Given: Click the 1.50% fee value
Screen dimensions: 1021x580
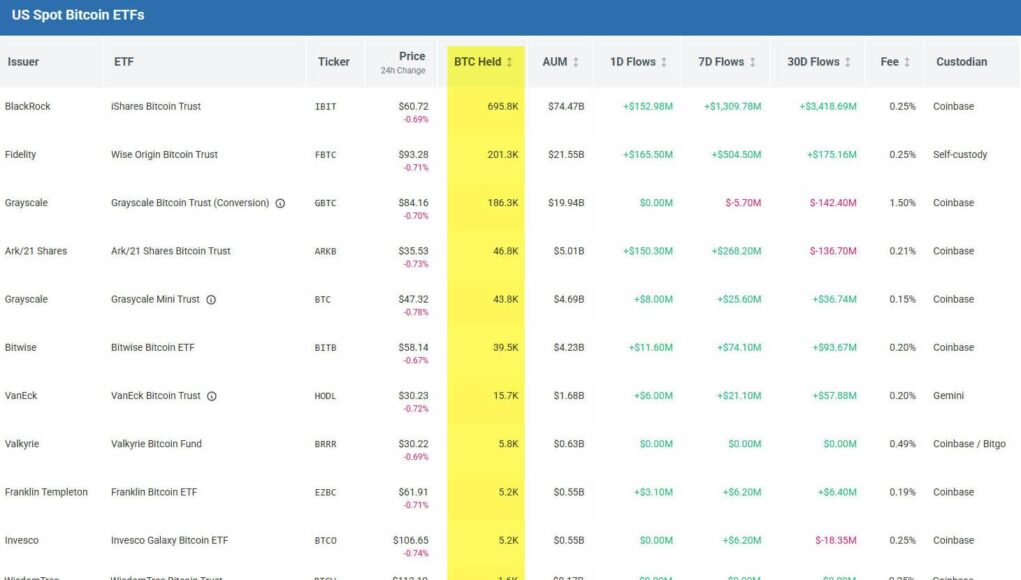Looking at the screenshot, I should coord(902,202).
